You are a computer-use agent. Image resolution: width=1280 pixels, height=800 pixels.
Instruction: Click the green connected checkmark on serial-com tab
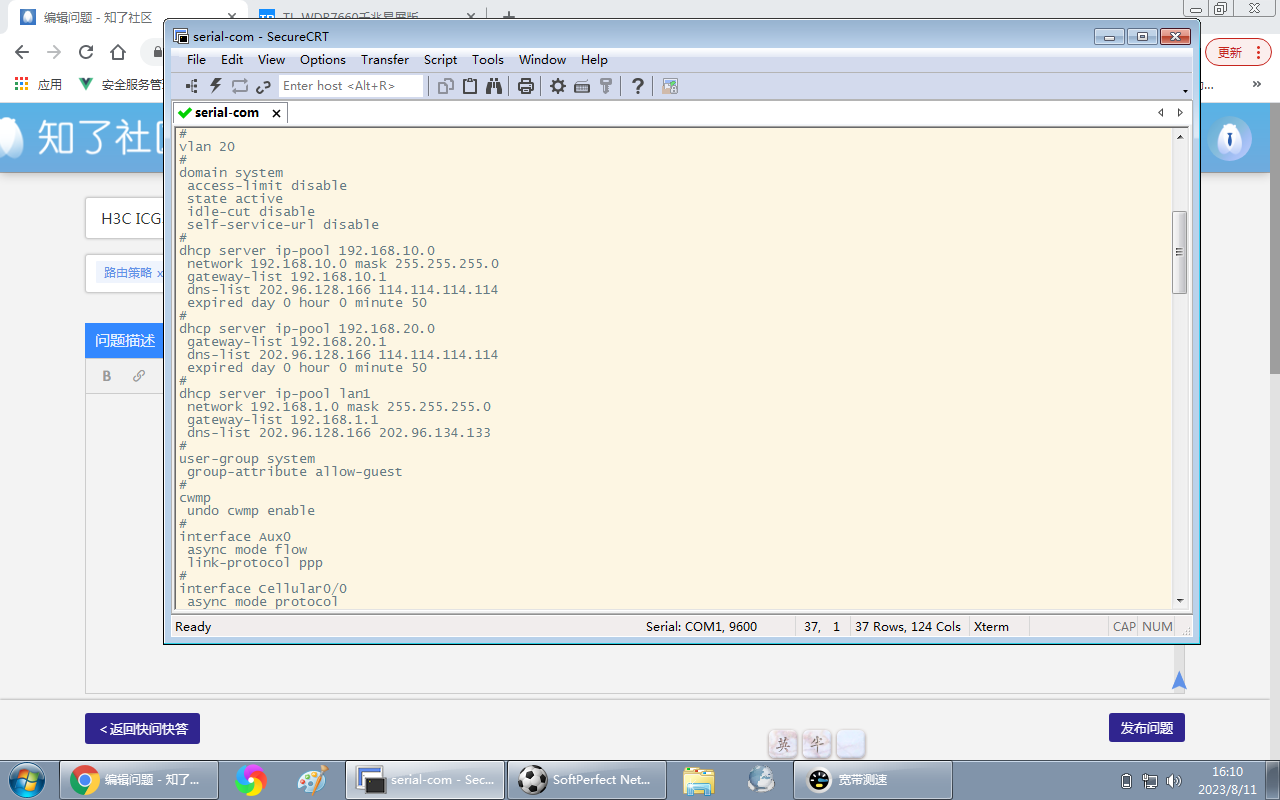(x=184, y=113)
